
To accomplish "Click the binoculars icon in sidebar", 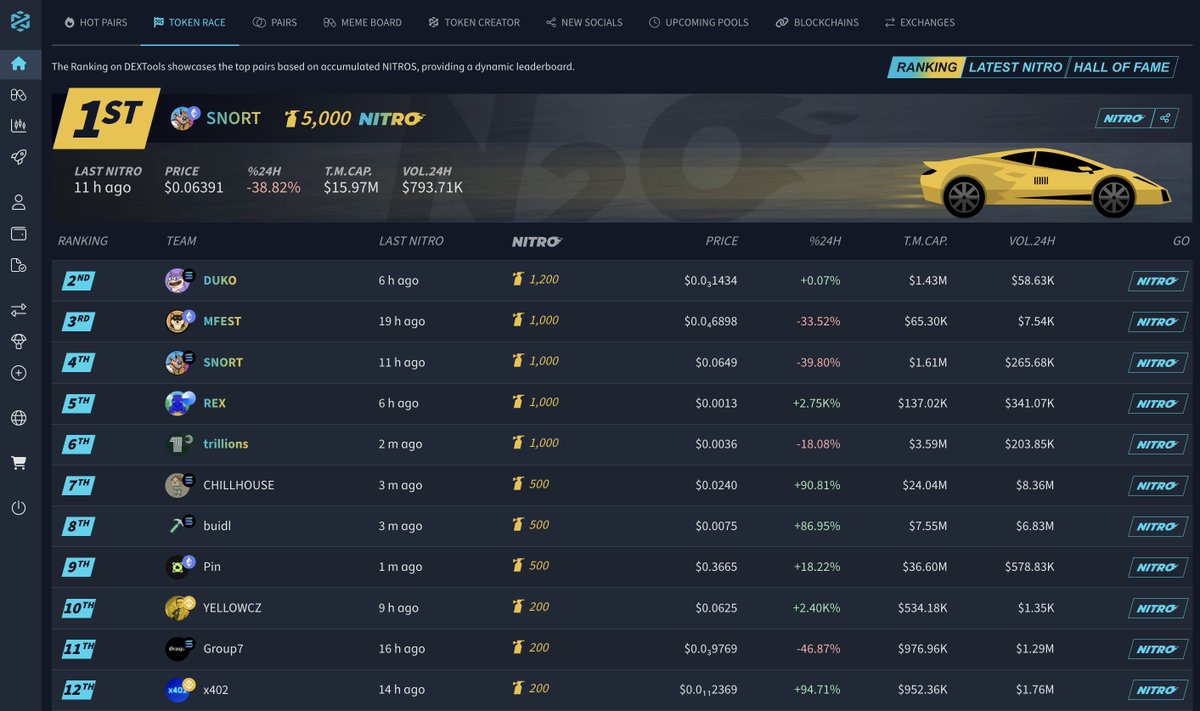I will click(x=18, y=95).
